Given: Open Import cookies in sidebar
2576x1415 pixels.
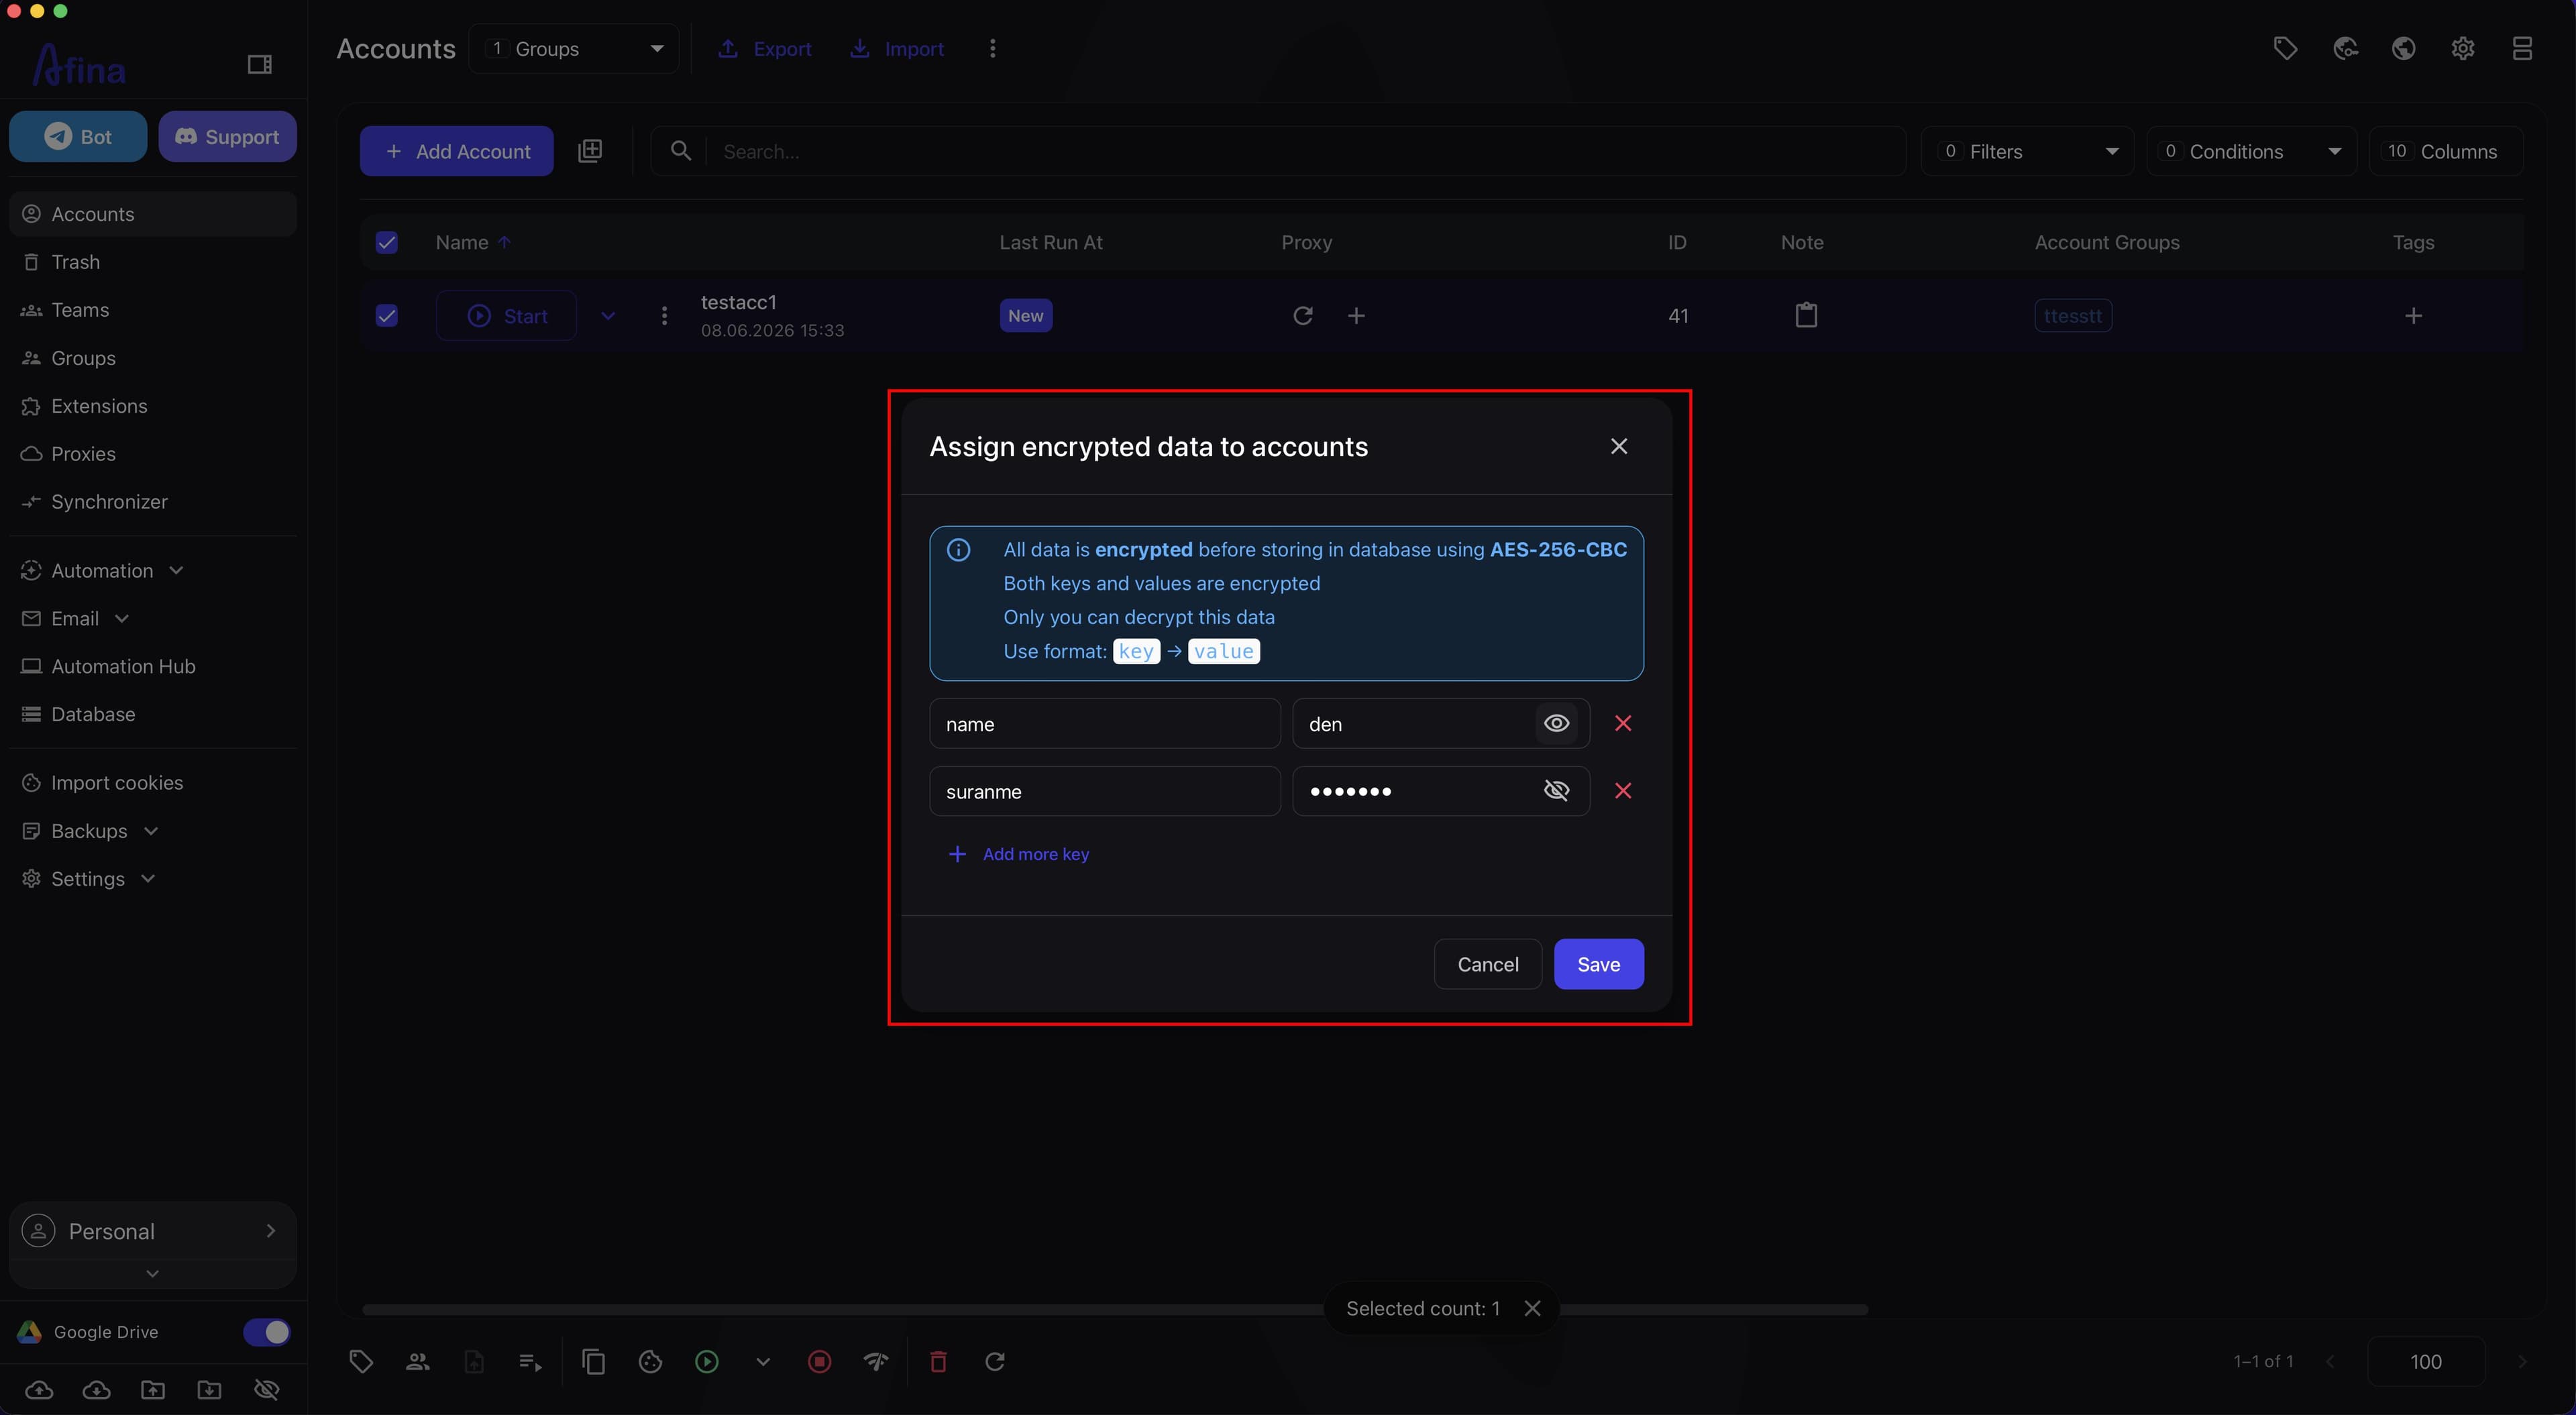Looking at the screenshot, I should click(152, 783).
